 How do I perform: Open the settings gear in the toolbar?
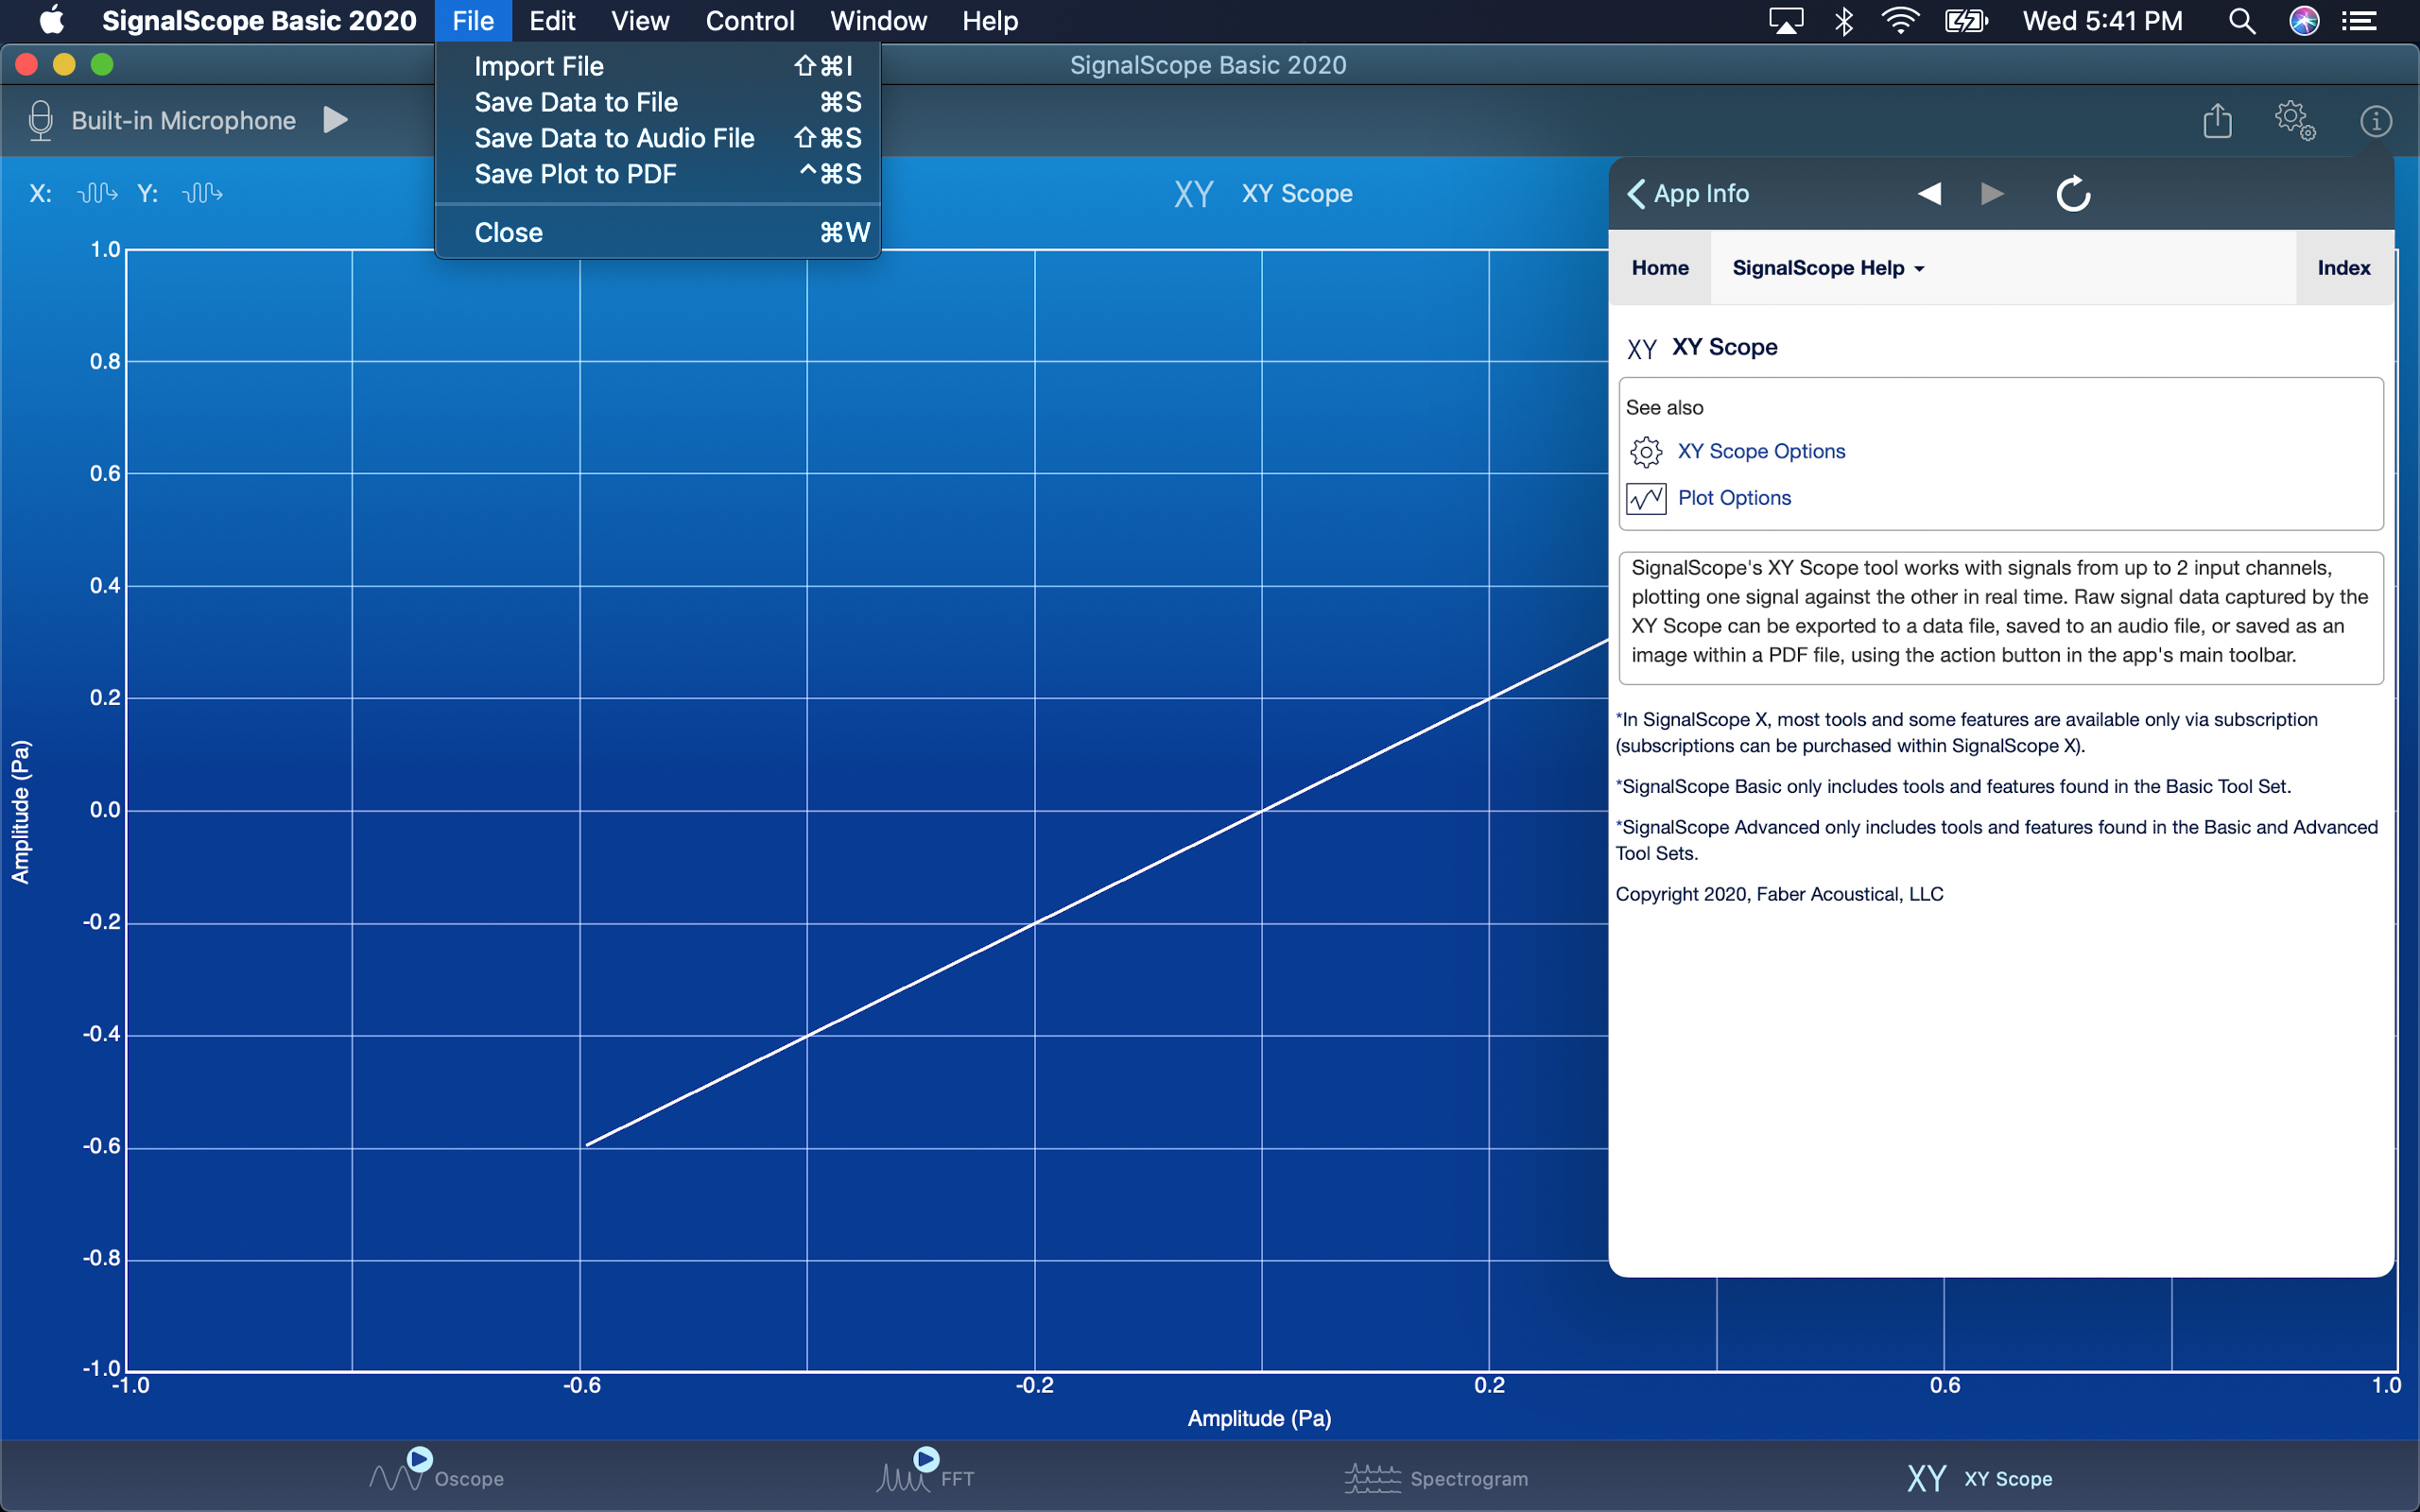[2295, 120]
